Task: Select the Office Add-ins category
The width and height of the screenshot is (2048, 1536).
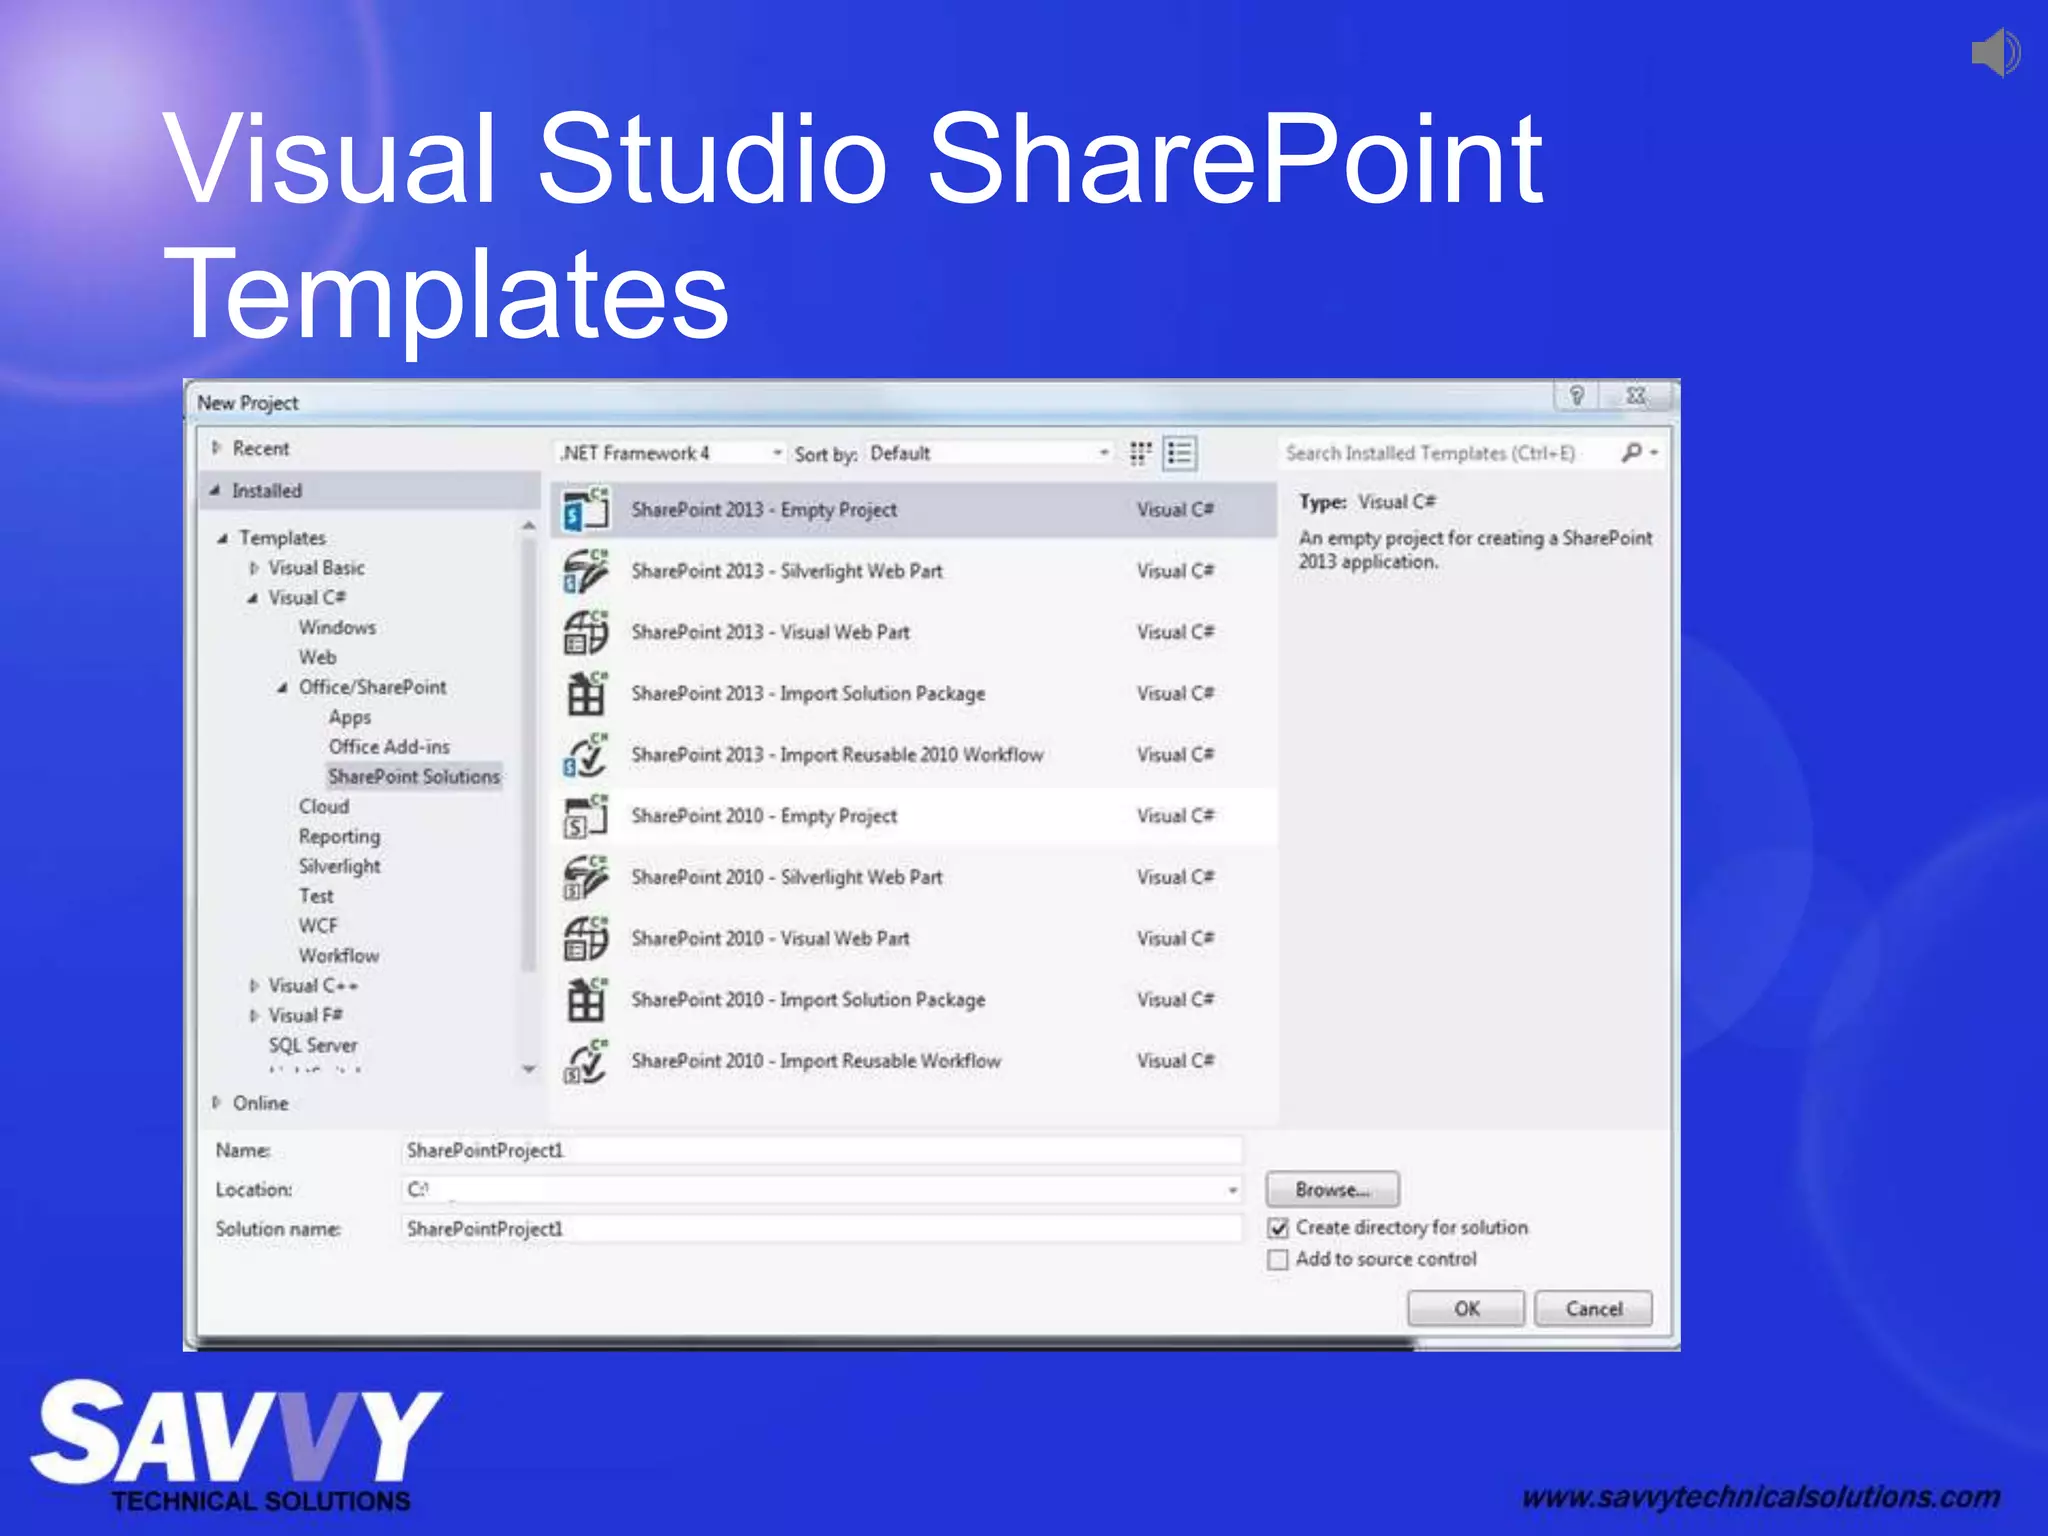Action: [x=389, y=747]
